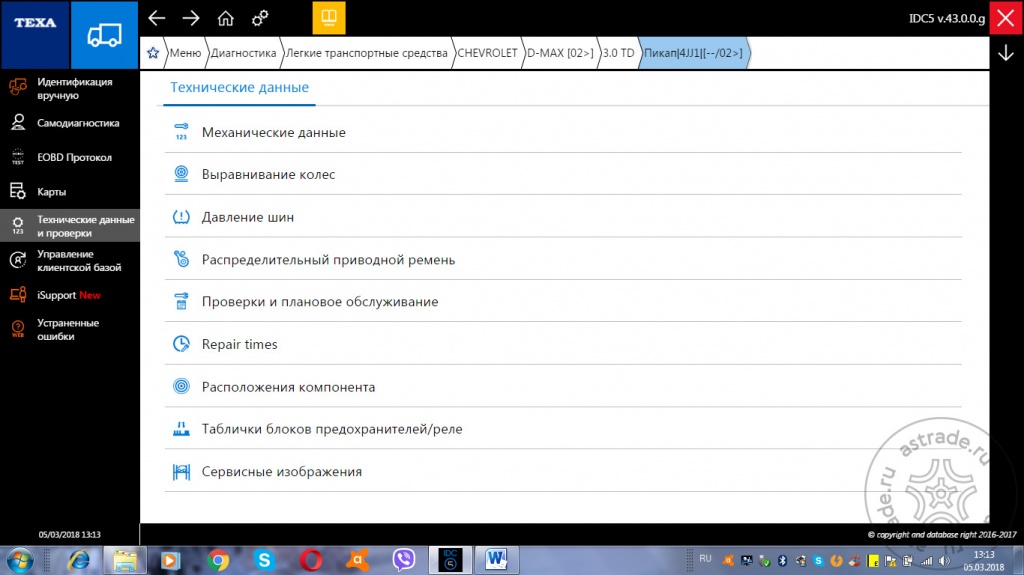Image resolution: width=1024 pixels, height=575 pixels.
Task: Open Repair times
Action: pyautogui.click(x=563, y=344)
